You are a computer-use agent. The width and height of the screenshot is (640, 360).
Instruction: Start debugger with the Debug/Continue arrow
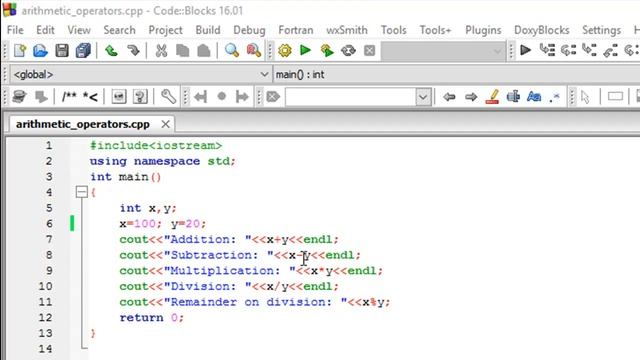[x=526, y=50]
